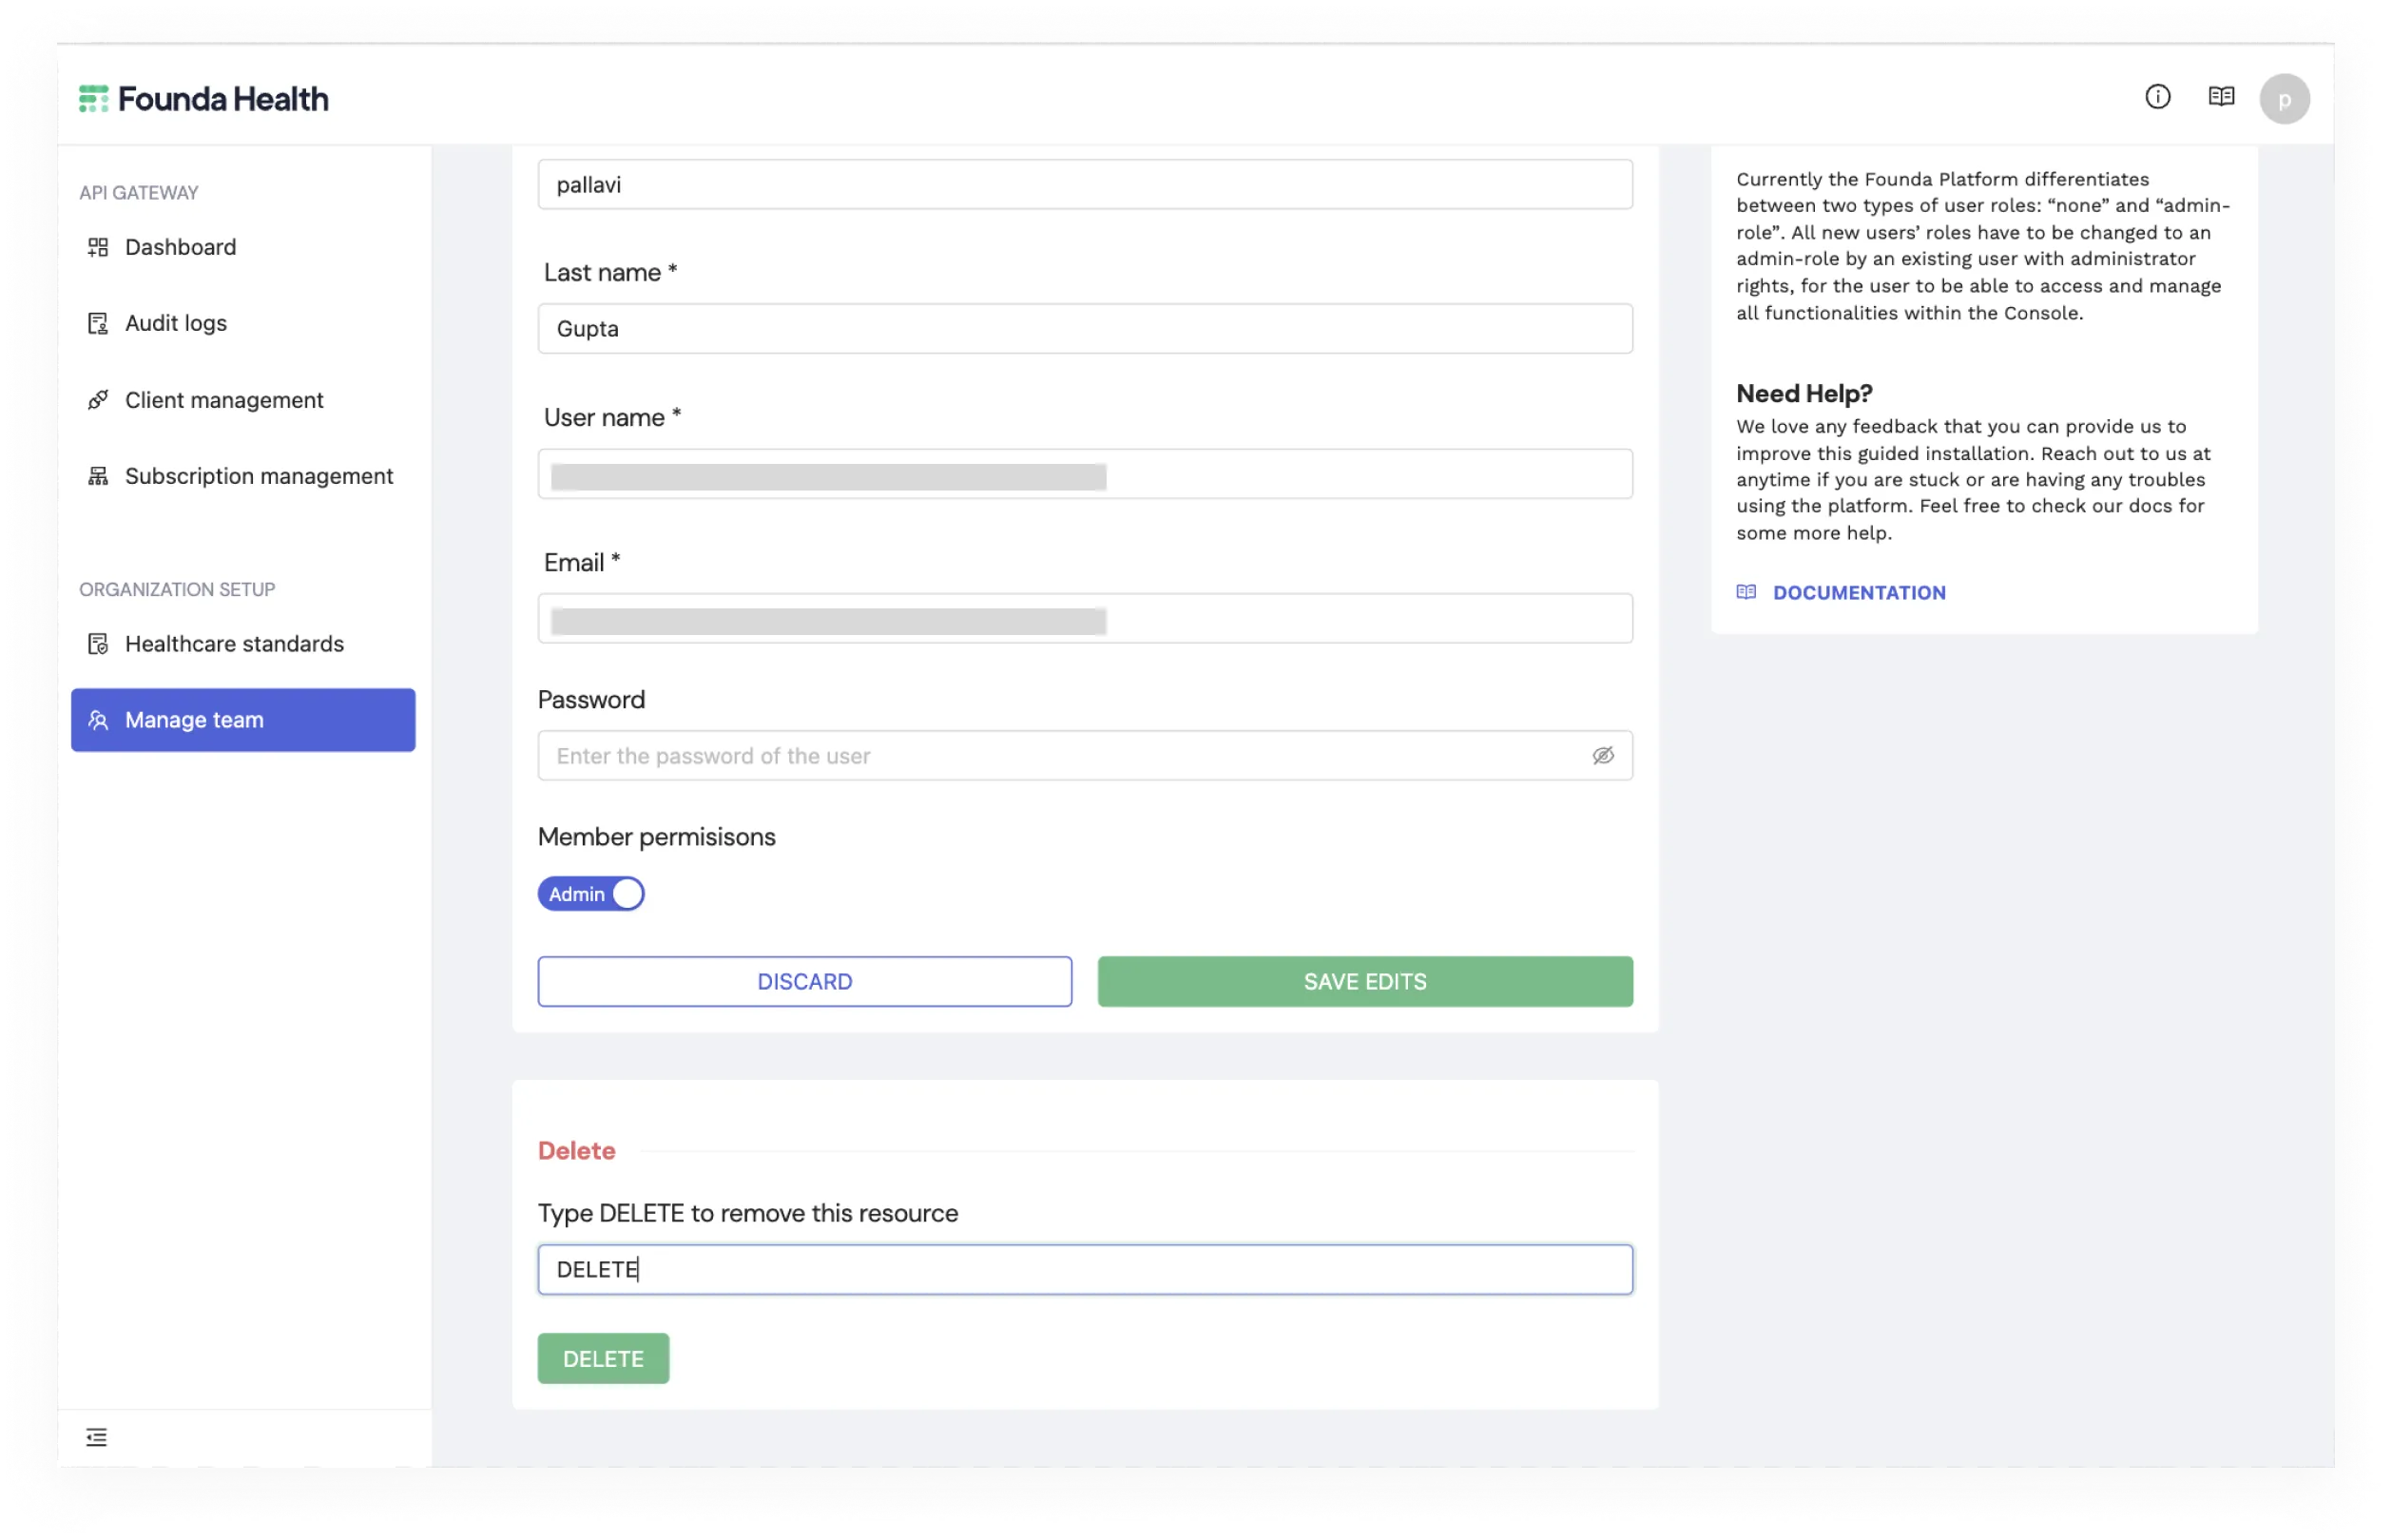
Task: Click the Email input field
Action: point(1085,618)
